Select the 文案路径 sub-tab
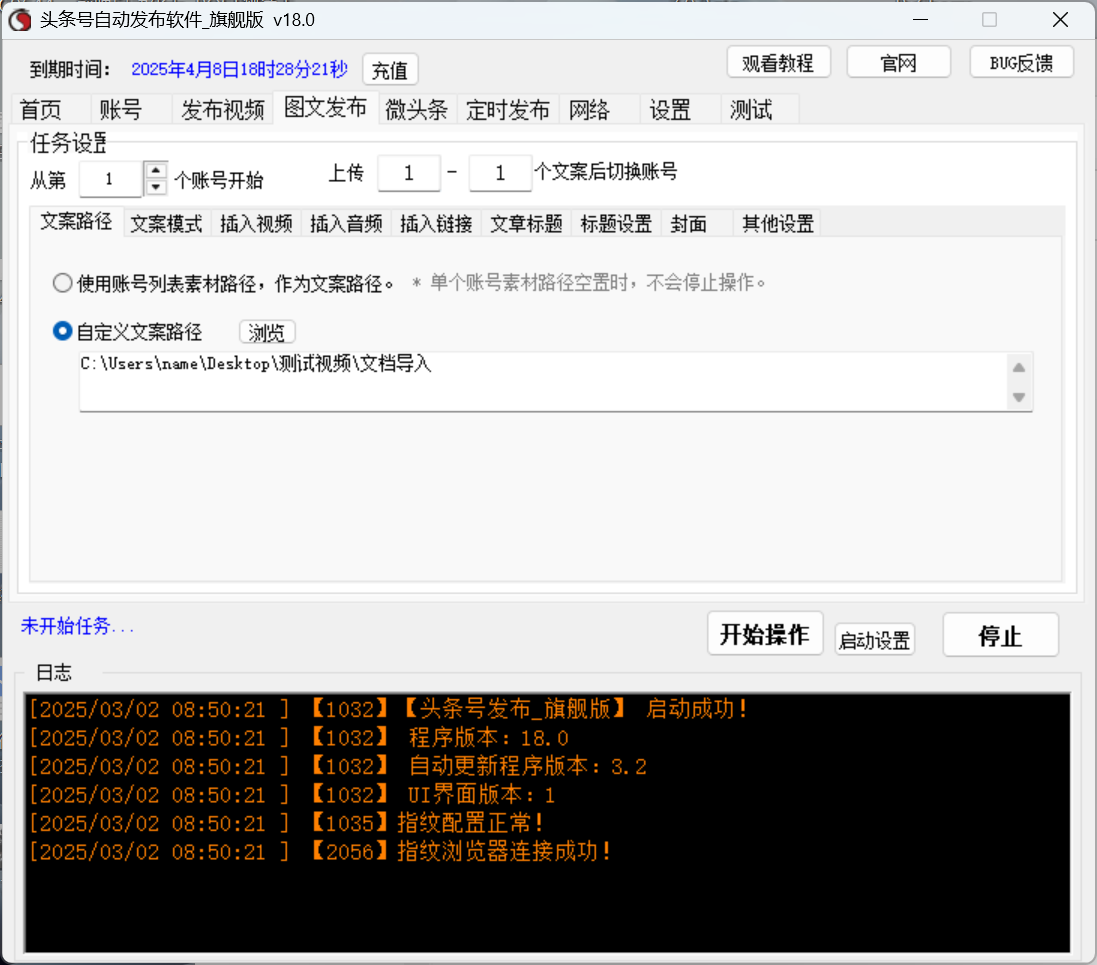Image resolution: width=1097 pixels, height=965 pixels. click(x=76, y=222)
